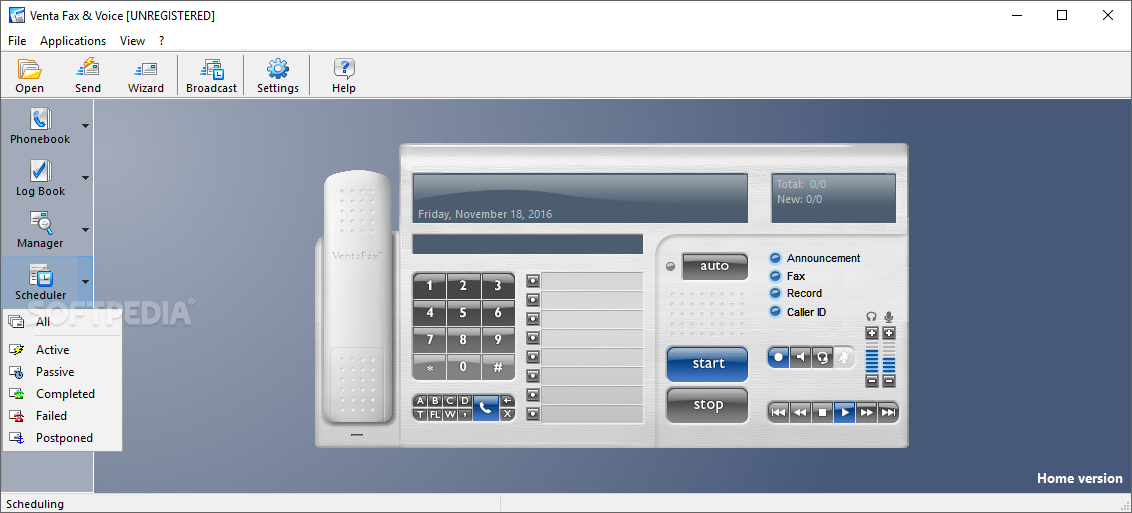Click the Help toolbar icon
The width and height of the screenshot is (1132, 513).
(x=344, y=75)
